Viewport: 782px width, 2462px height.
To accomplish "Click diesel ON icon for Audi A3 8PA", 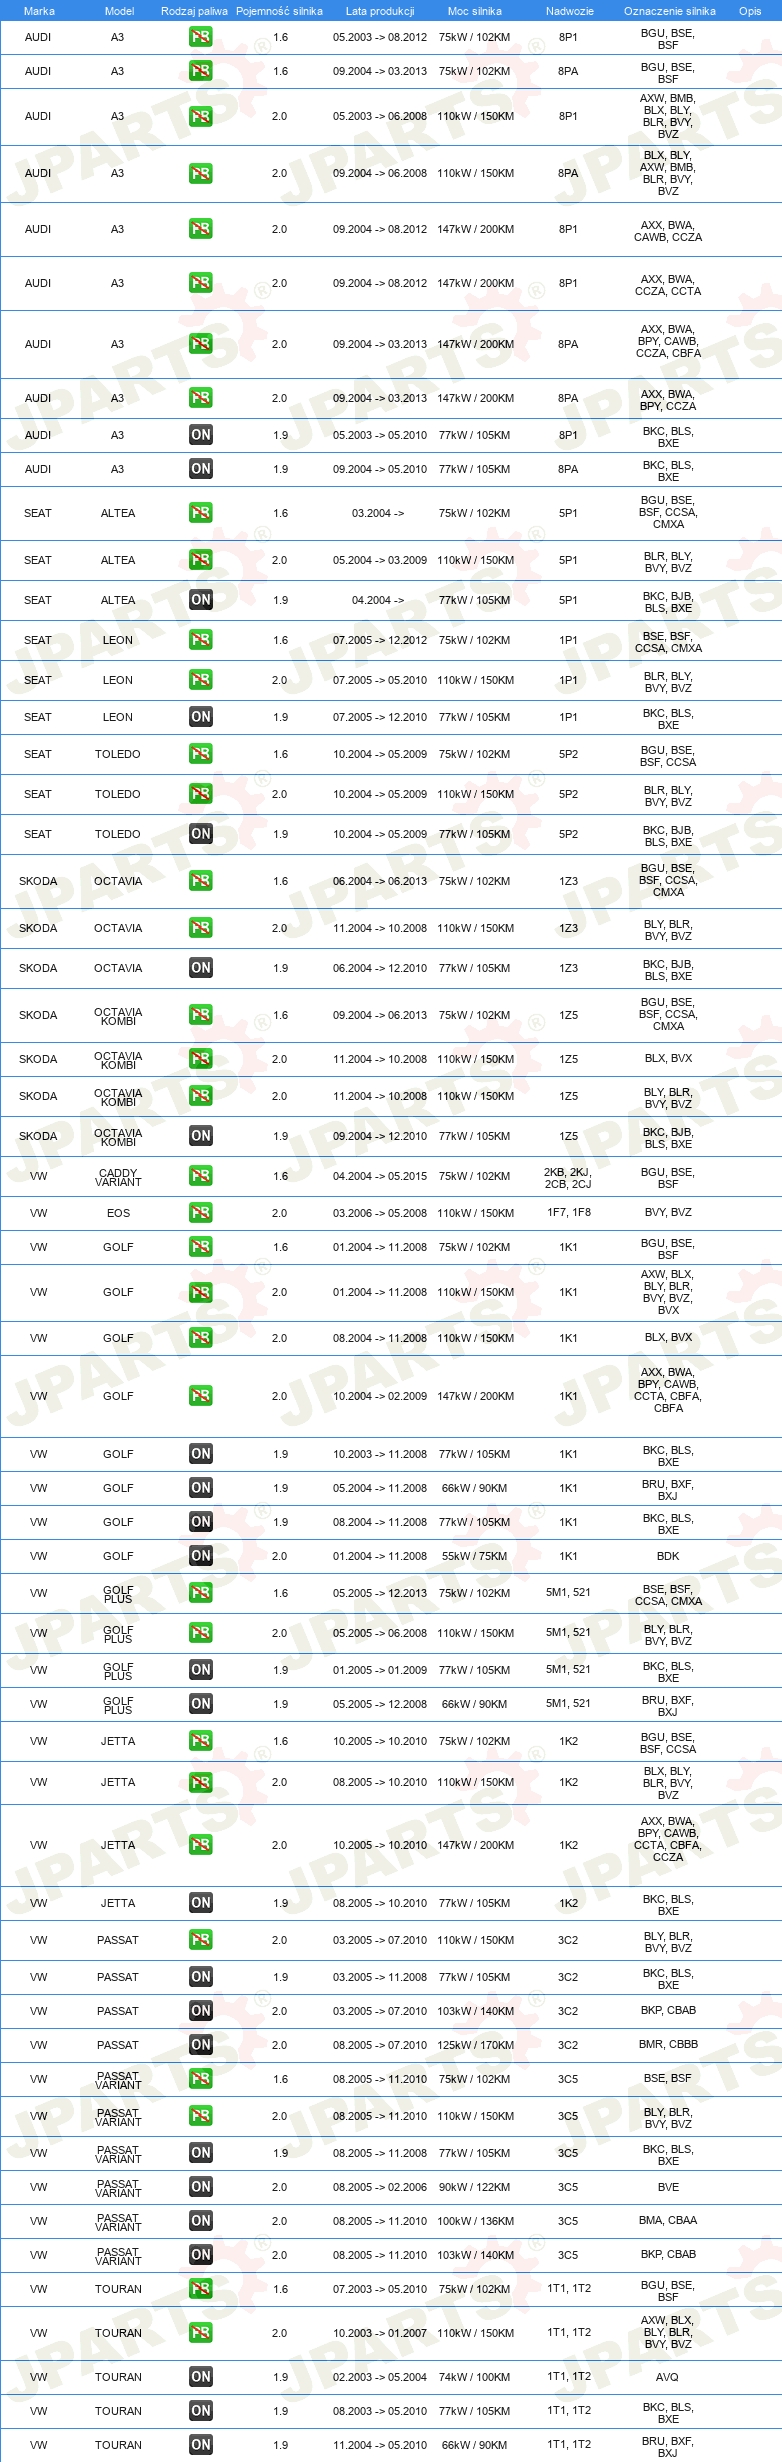I will (201, 469).
